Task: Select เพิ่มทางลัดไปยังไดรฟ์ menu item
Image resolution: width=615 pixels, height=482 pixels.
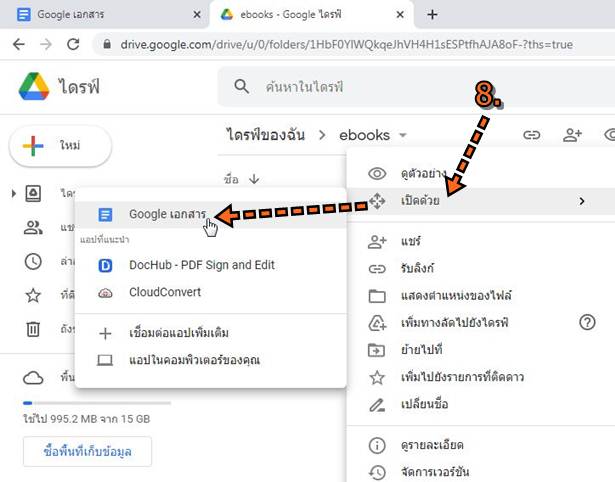Action: pos(481,323)
